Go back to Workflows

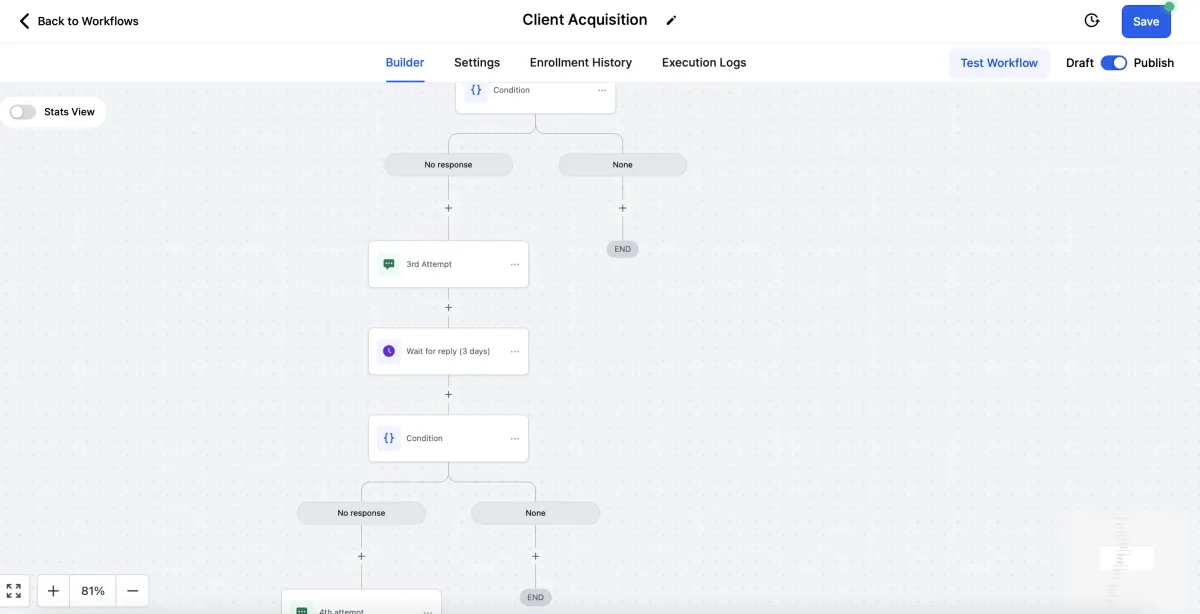pyautogui.click(x=78, y=21)
